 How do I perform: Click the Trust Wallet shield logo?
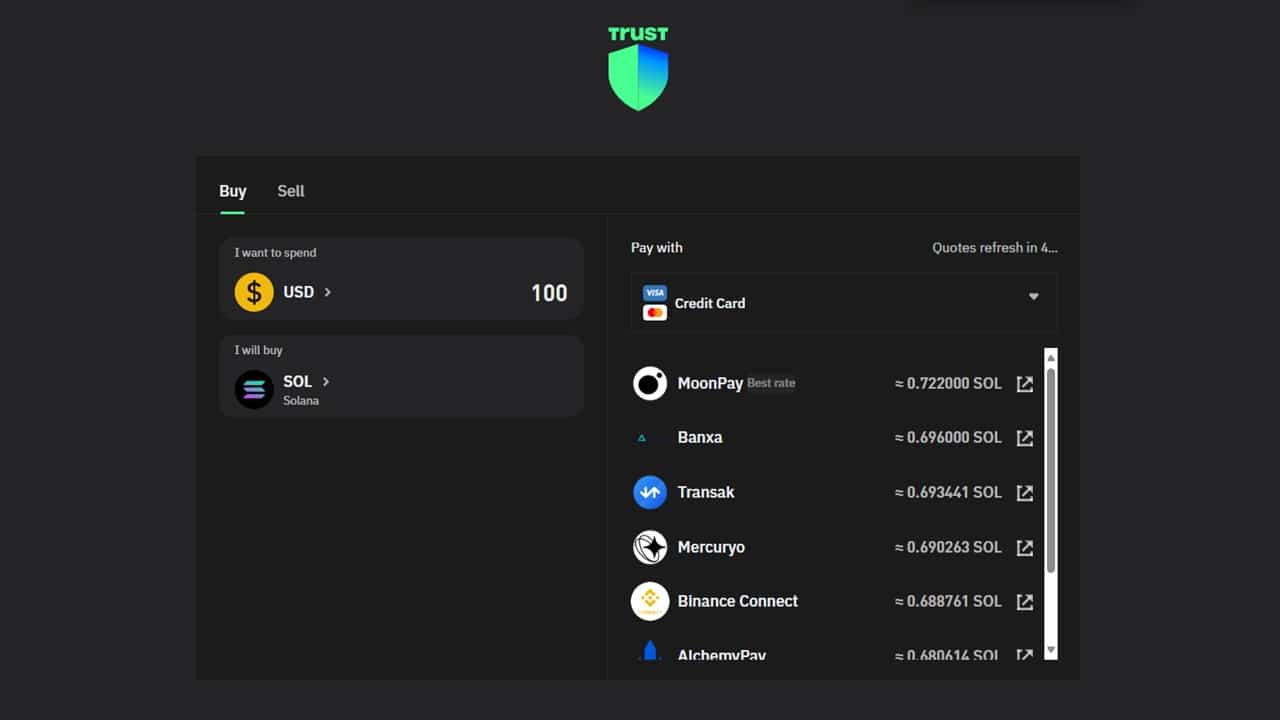[x=638, y=68]
